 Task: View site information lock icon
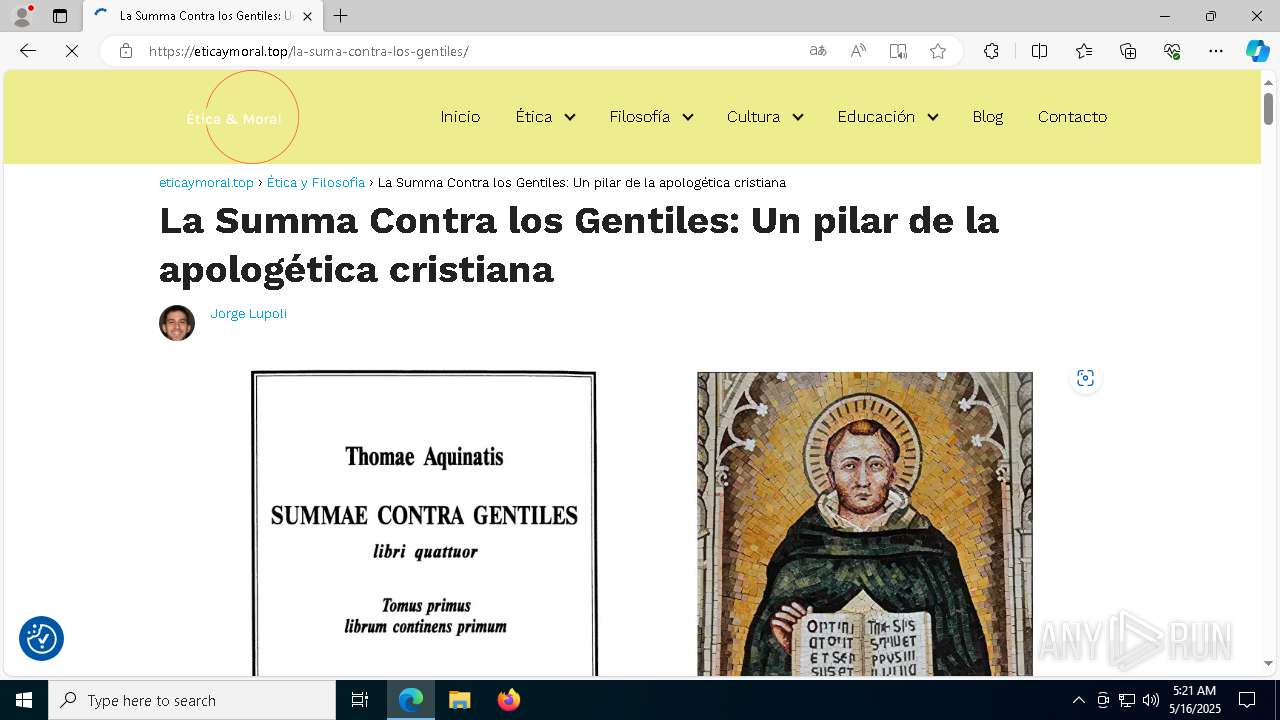click(126, 51)
